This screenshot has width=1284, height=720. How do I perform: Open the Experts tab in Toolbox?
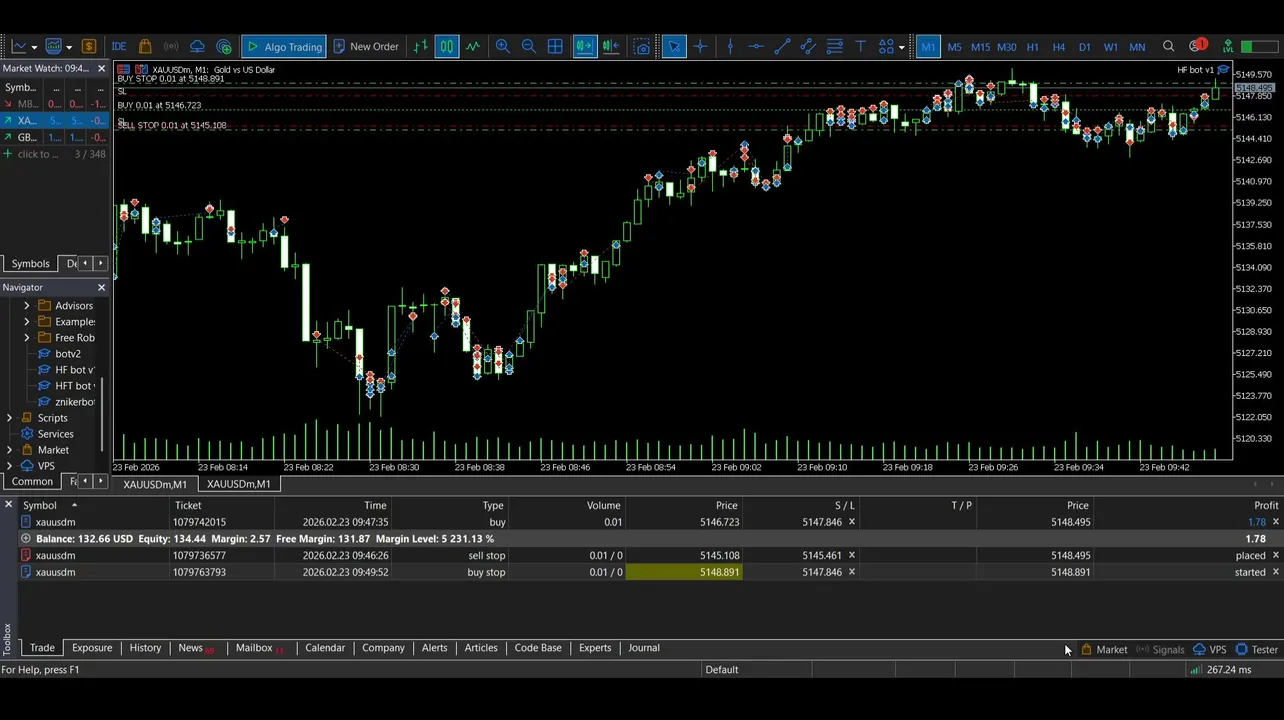coord(595,648)
